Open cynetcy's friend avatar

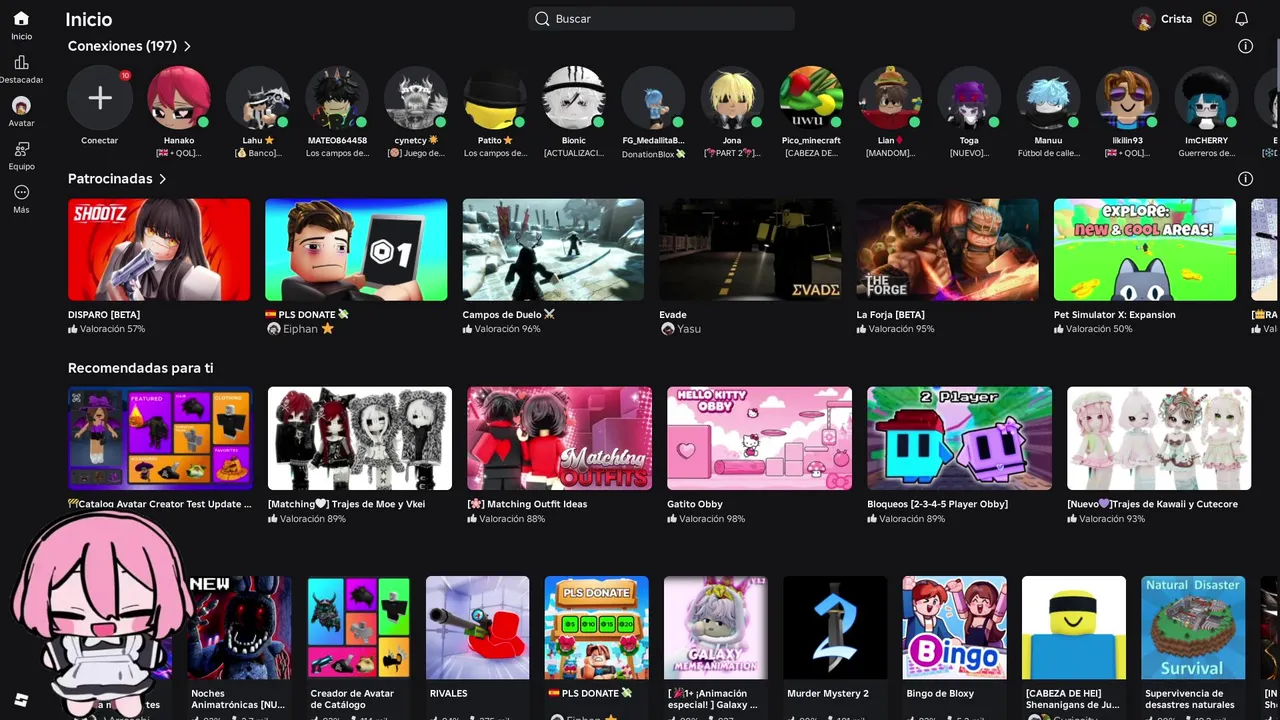[416, 98]
